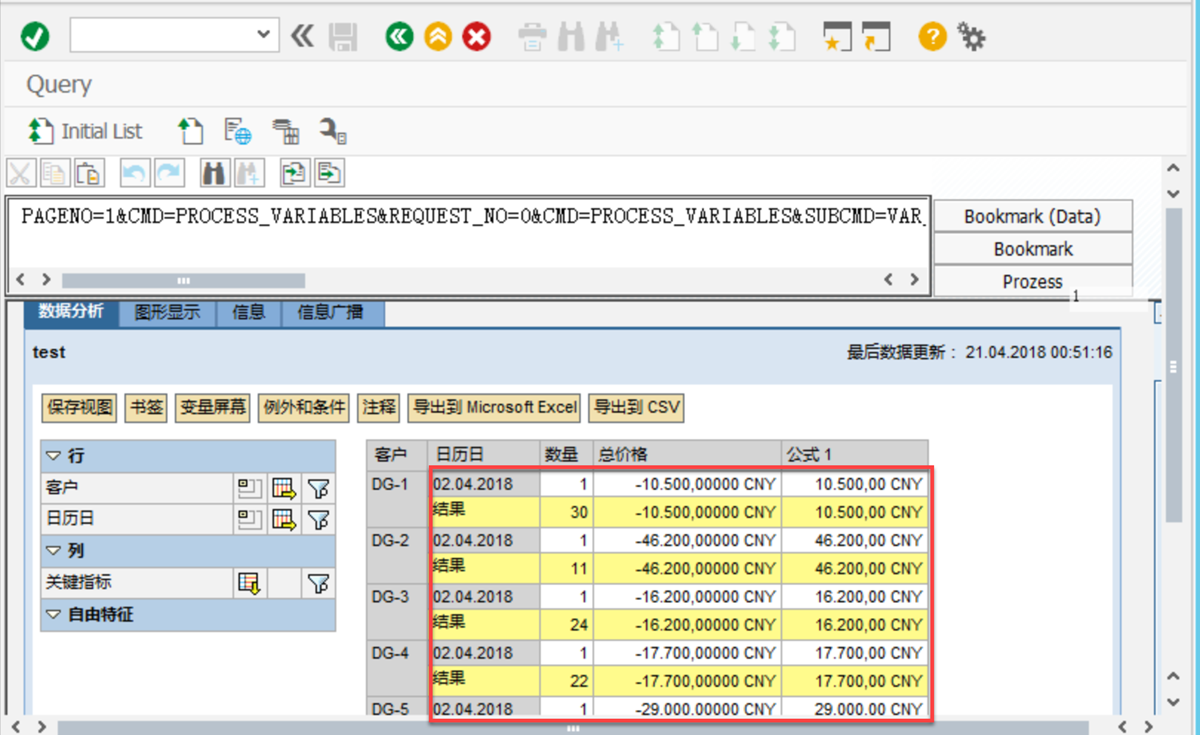The width and height of the screenshot is (1200, 735).
Task: Click the 保存视图 button
Action: [x=80, y=407]
